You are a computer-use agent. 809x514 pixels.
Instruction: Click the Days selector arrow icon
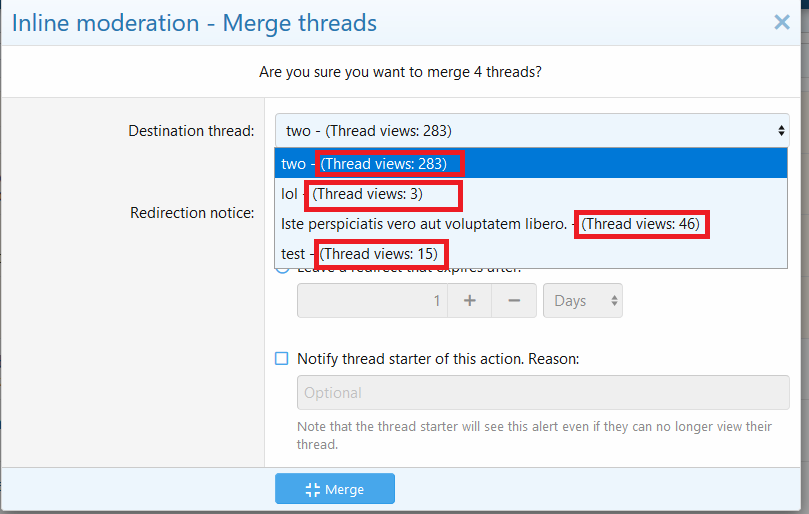coord(612,301)
